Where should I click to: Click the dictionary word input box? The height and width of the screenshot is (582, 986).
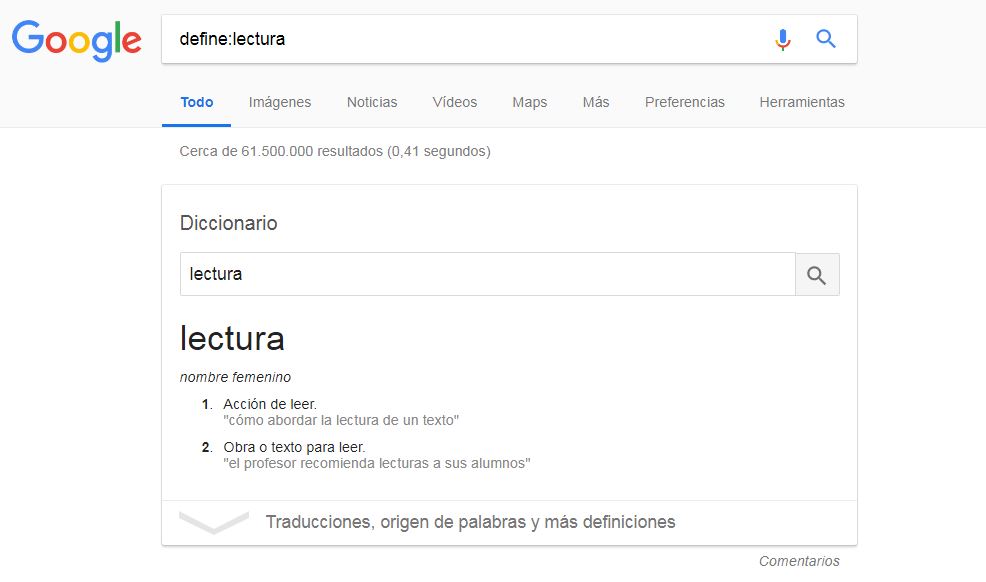point(487,274)
